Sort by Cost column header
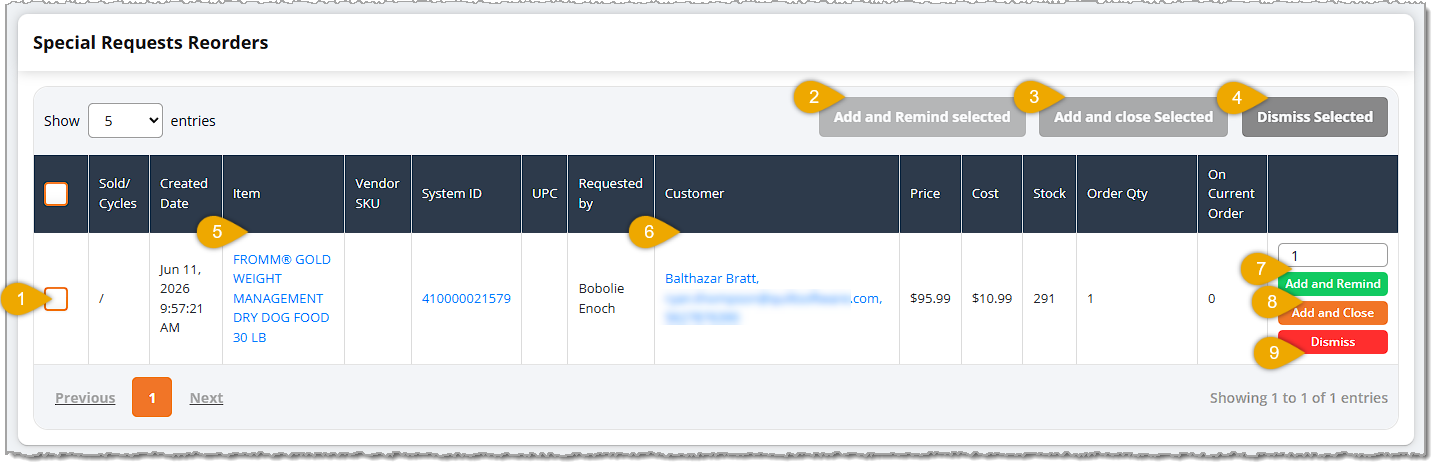This screenshot has height=468, width=1437. pos(992,194)
